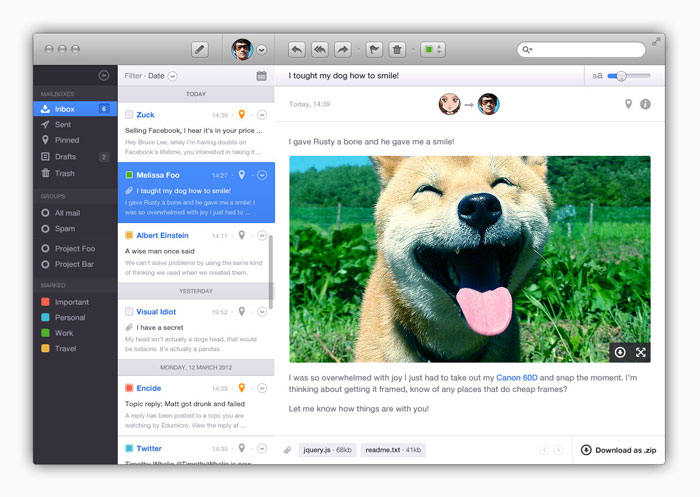This screenshot has width=700, height=497.
Task: Go to previous attachment with left arrow
Action: [x=544, y=450]
